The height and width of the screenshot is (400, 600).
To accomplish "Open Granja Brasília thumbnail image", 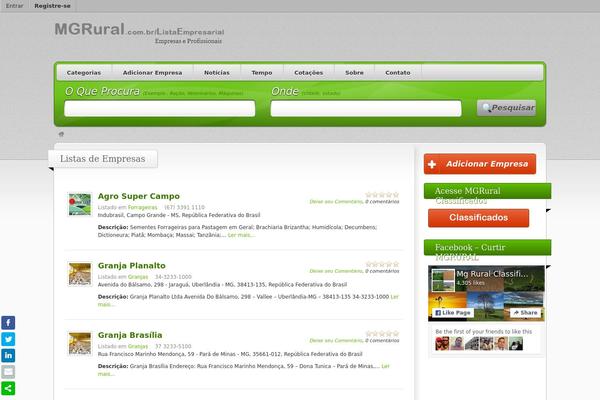I will point(80,343).
